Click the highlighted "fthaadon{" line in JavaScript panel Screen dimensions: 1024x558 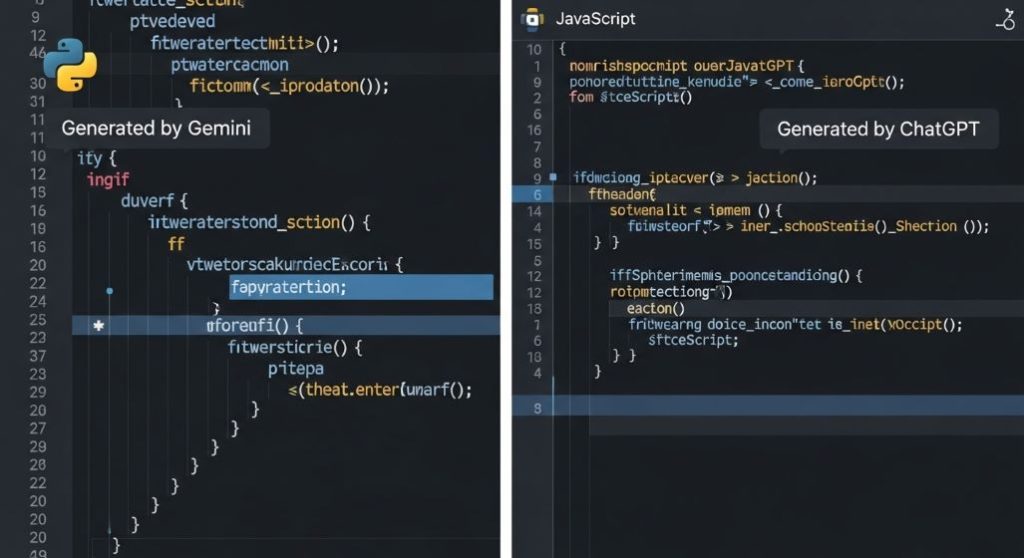[622, 194]
